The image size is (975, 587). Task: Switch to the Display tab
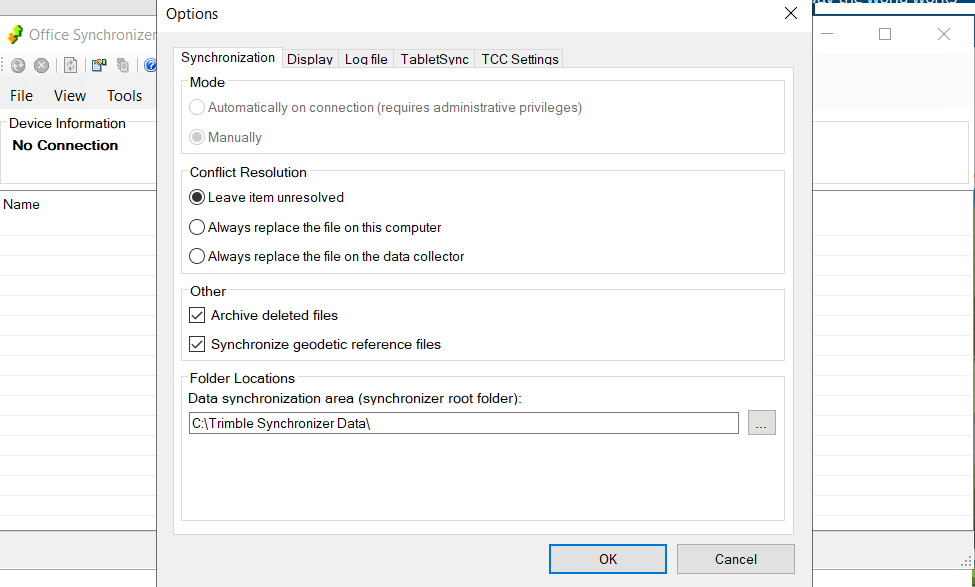point(310,59)
